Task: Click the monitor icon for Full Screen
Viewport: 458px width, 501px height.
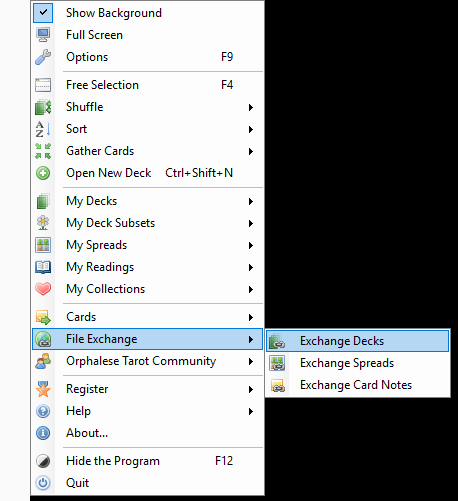Action: tap(43, 35)
